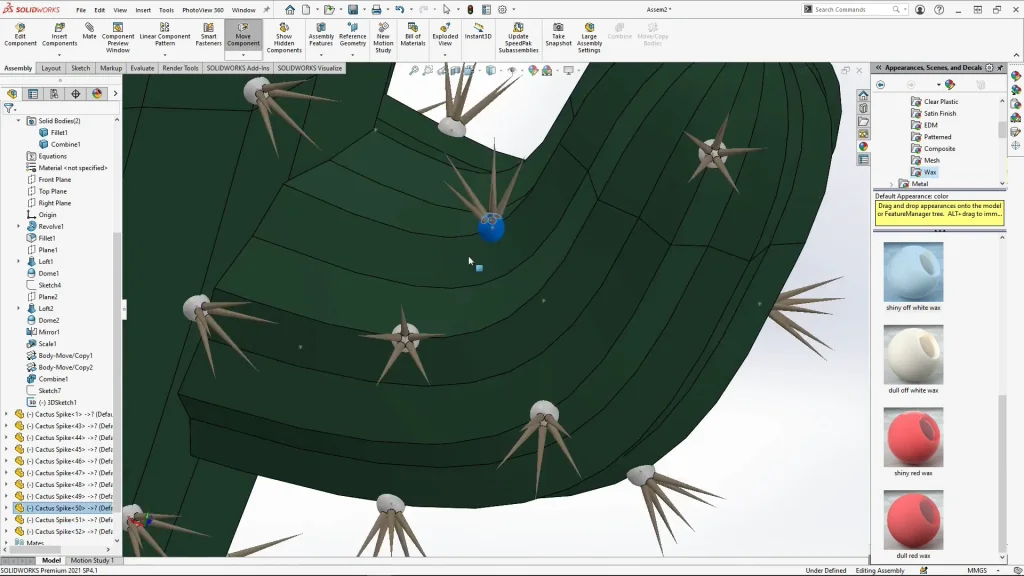Screen dimensions: 1024x576
Task: Click the Mate tool in the ribbon
Action: (x=89, y=31)
